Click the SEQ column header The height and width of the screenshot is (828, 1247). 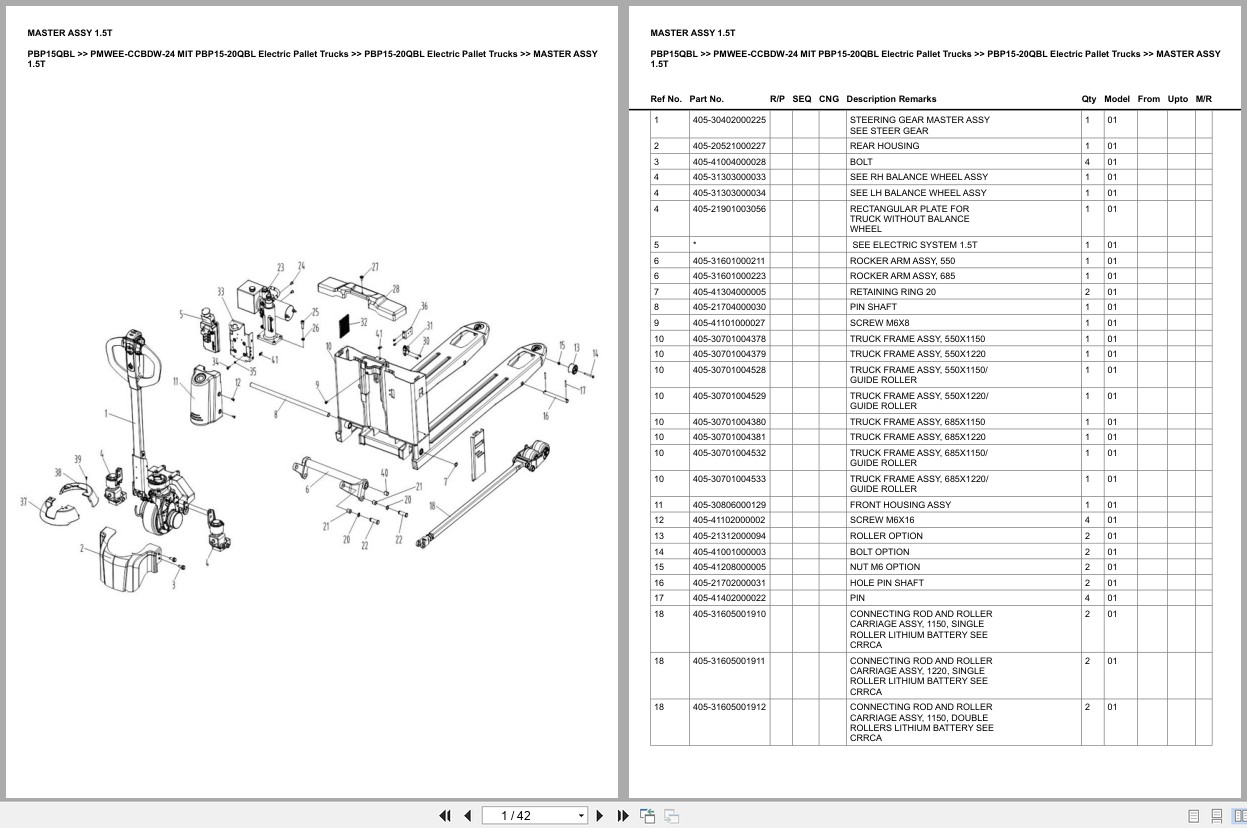coord(802,99)
